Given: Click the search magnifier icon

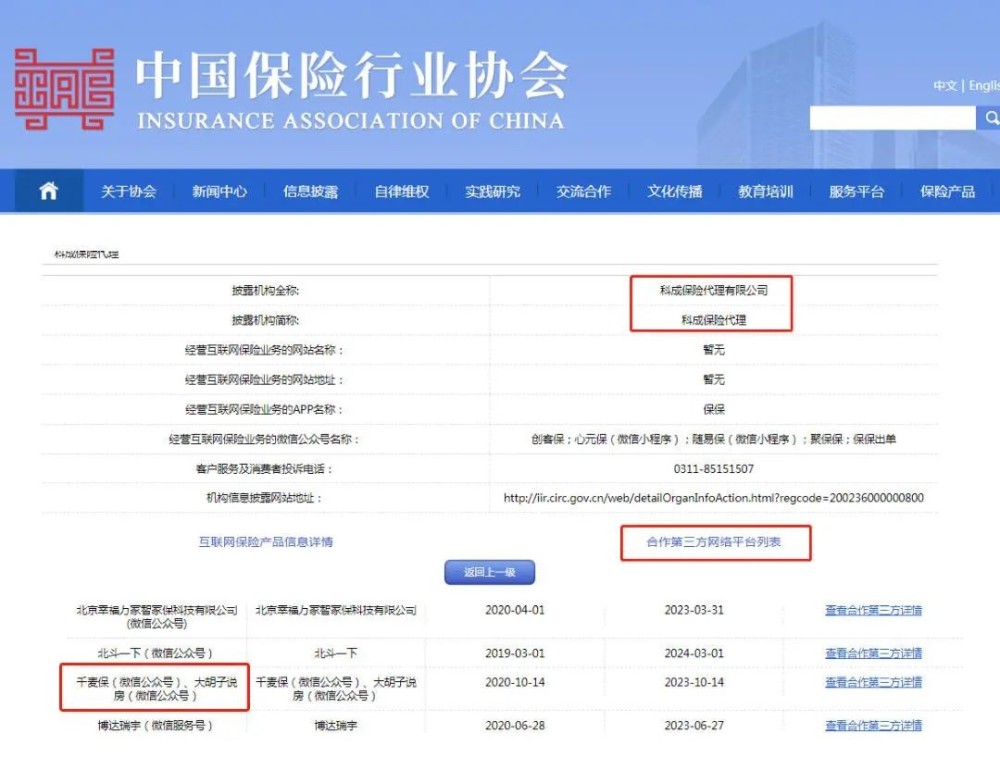Looking at the screenshot, I should [x=990, y=118].
